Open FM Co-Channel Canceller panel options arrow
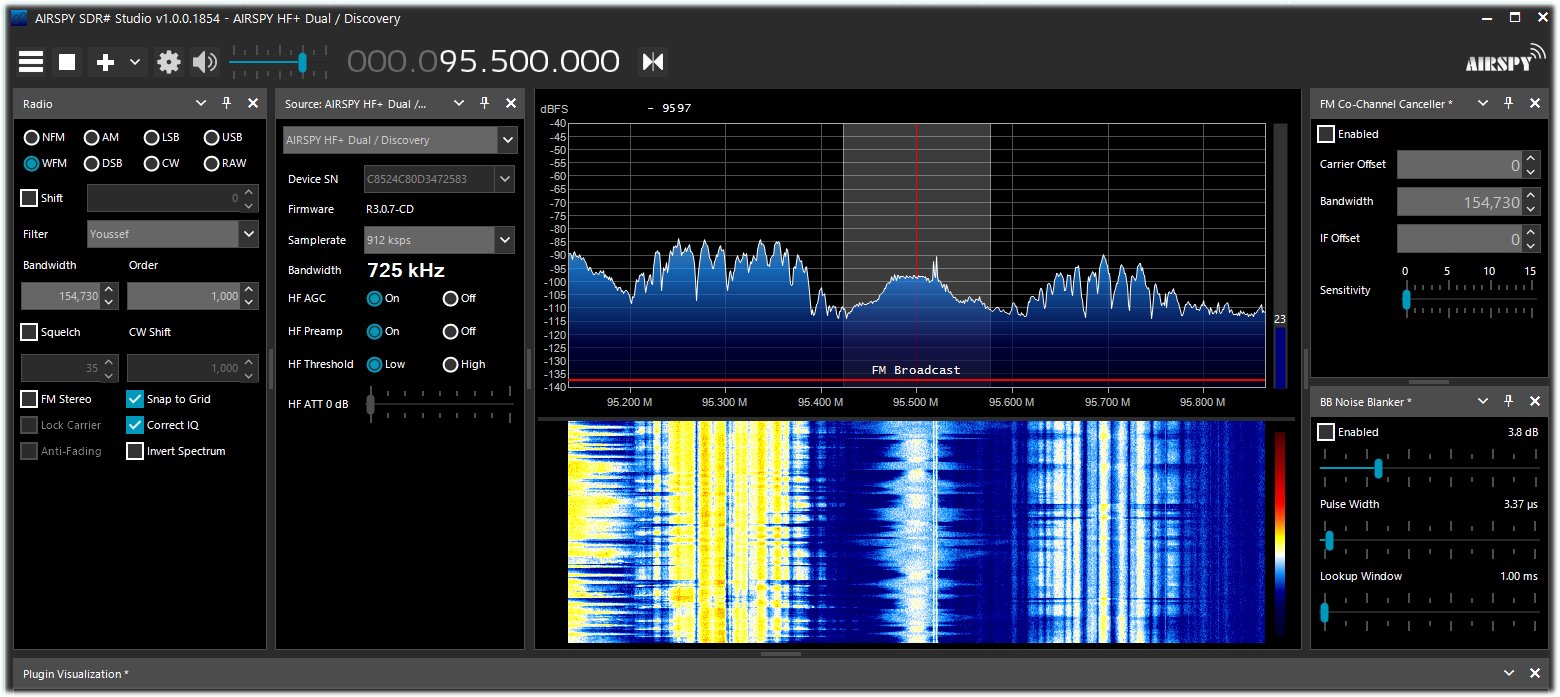 point(1483,103)
